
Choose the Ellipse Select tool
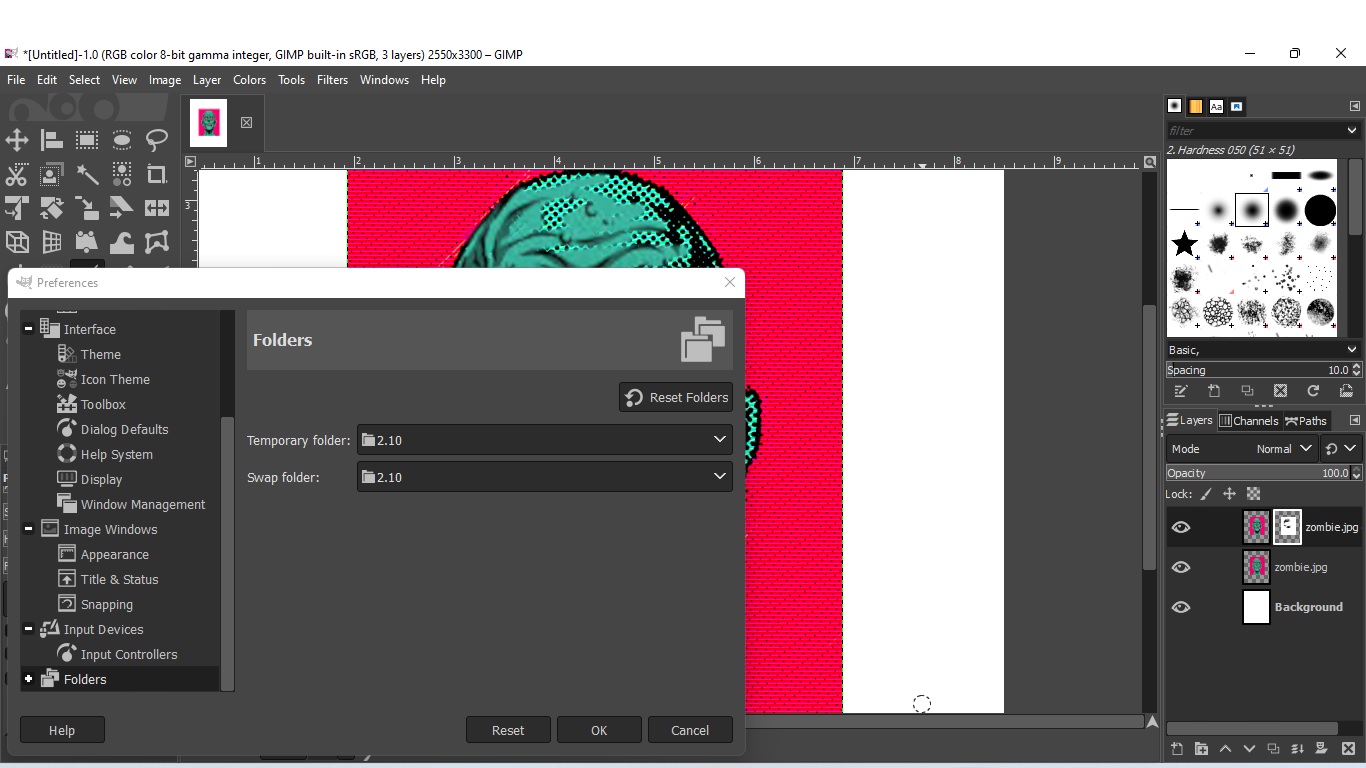click(122, 140)
